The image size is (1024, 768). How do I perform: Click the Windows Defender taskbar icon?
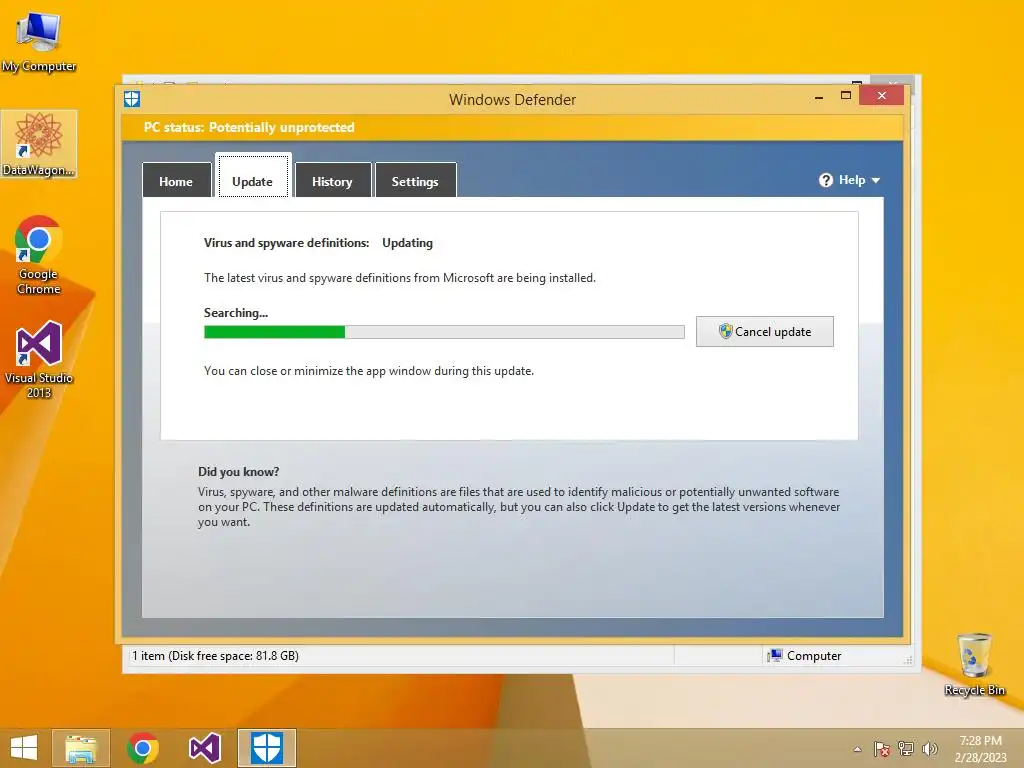click(x=266, y=748)
